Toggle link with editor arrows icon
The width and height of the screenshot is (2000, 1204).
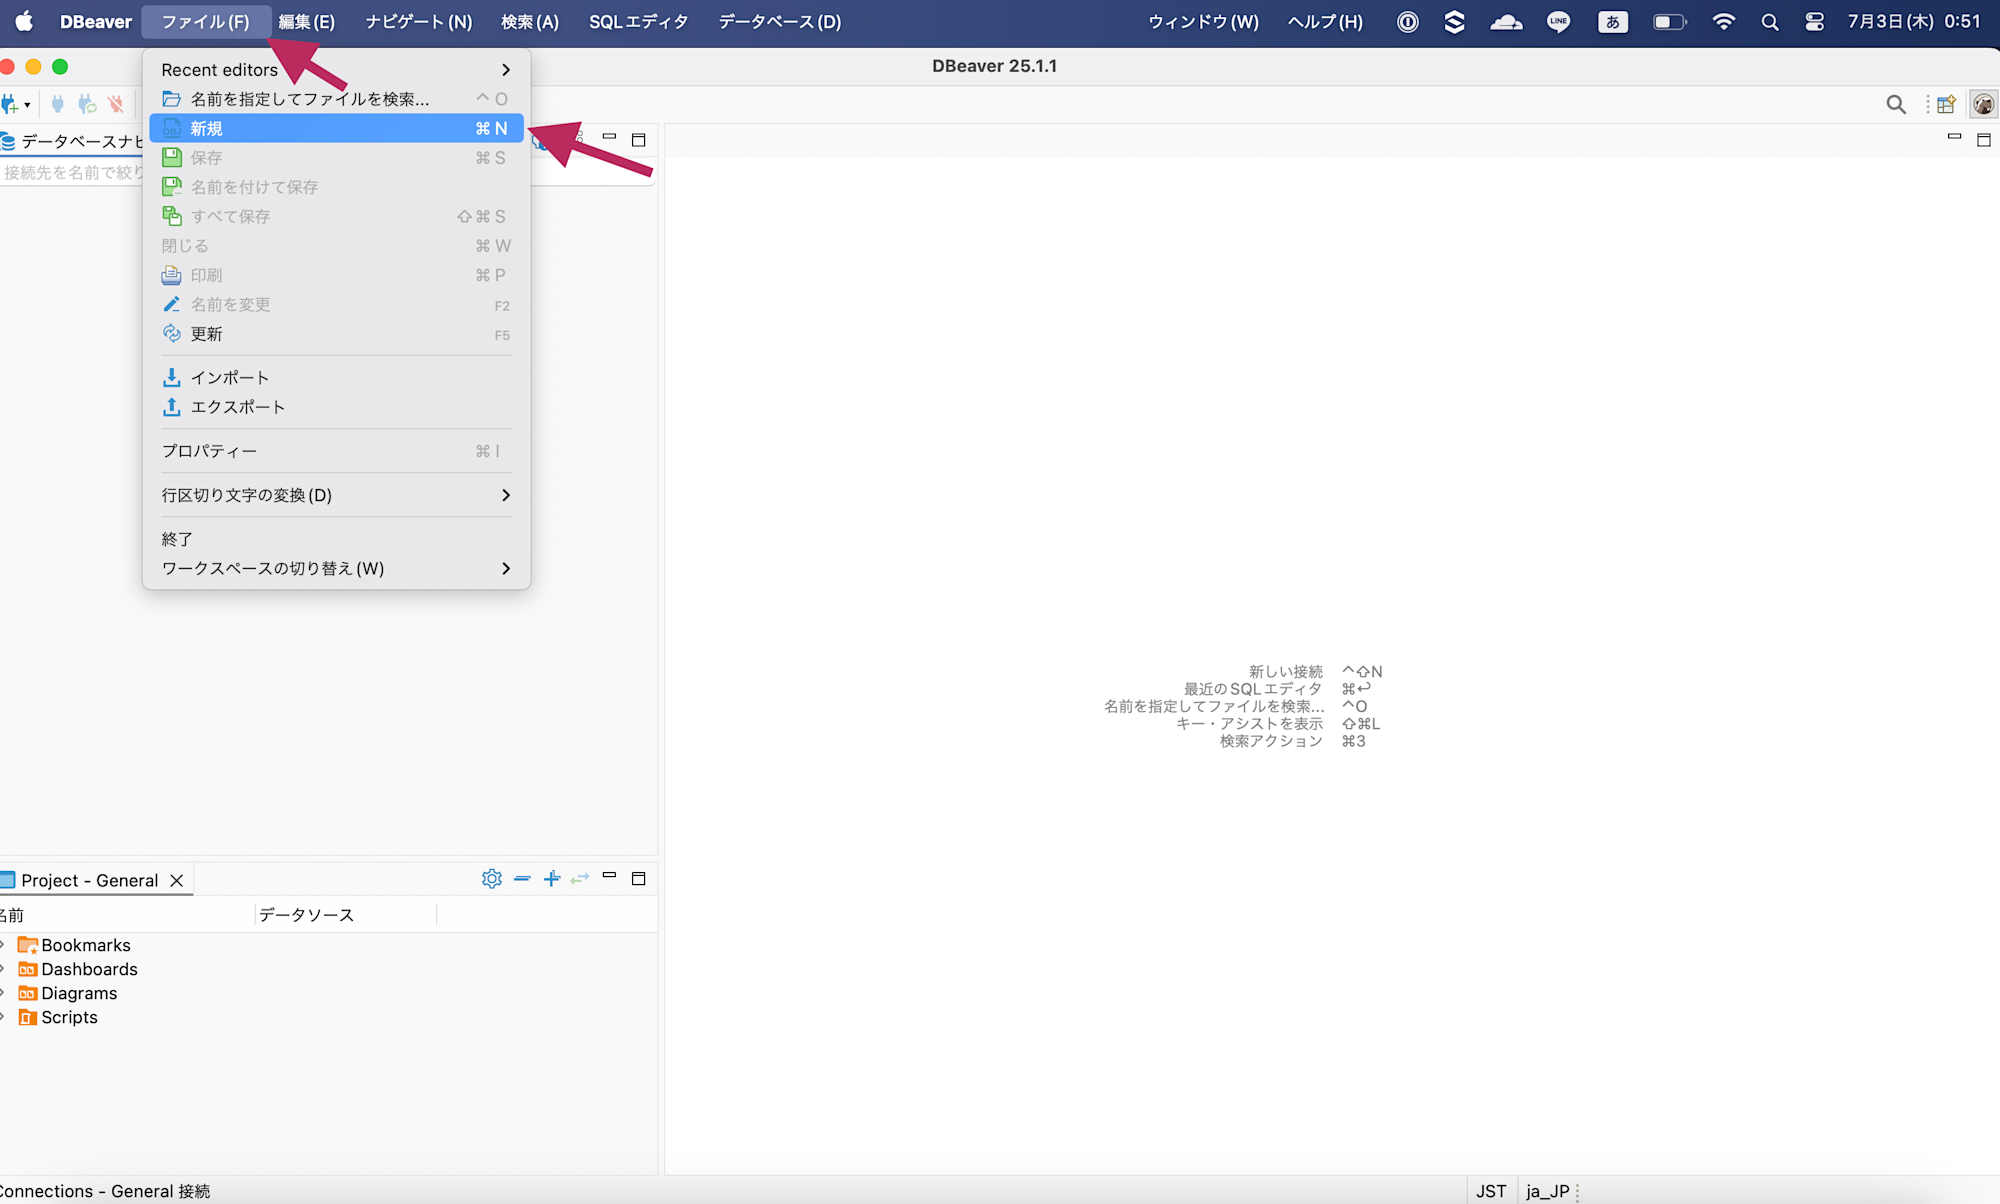tap(580, 878)
